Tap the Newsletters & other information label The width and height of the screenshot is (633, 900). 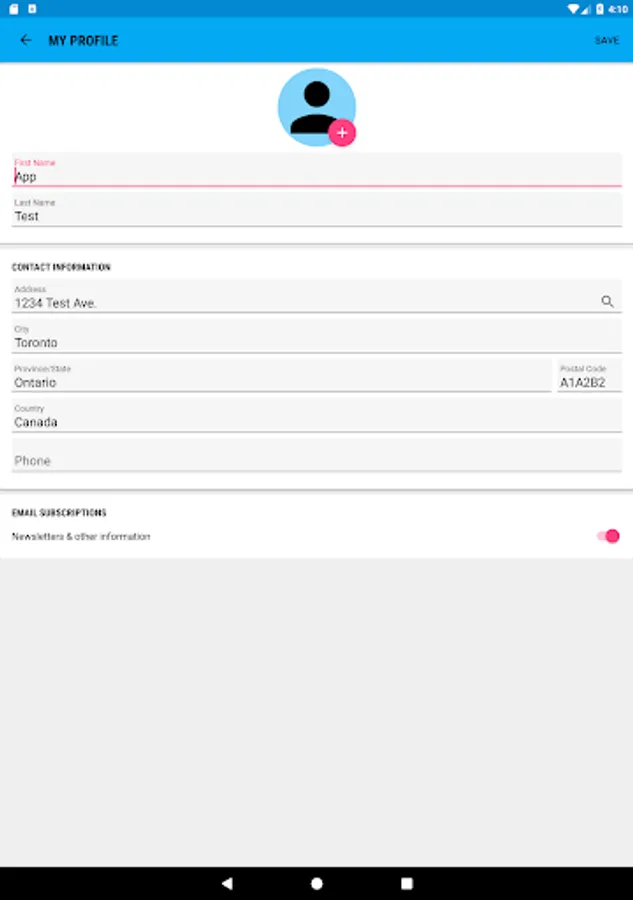[81, 537]
